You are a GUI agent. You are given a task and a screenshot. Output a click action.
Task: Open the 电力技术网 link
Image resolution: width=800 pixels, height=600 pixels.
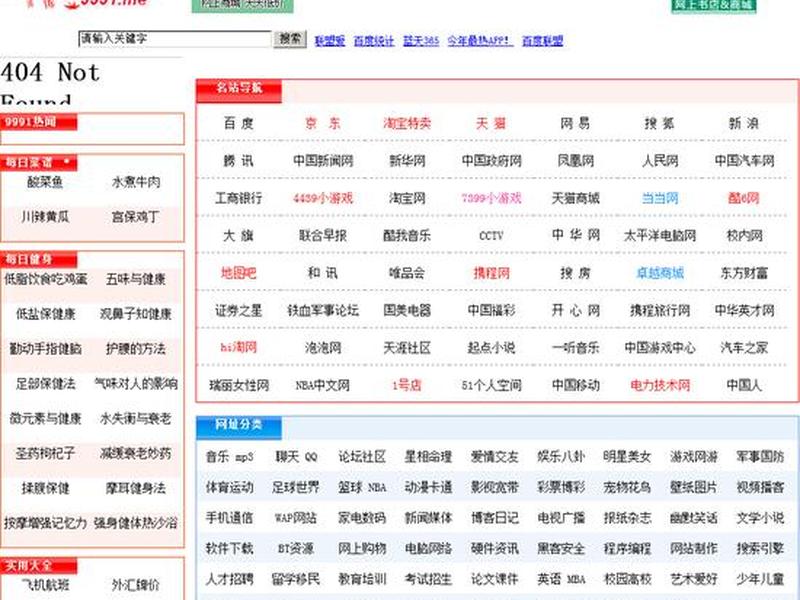(660, 385)
